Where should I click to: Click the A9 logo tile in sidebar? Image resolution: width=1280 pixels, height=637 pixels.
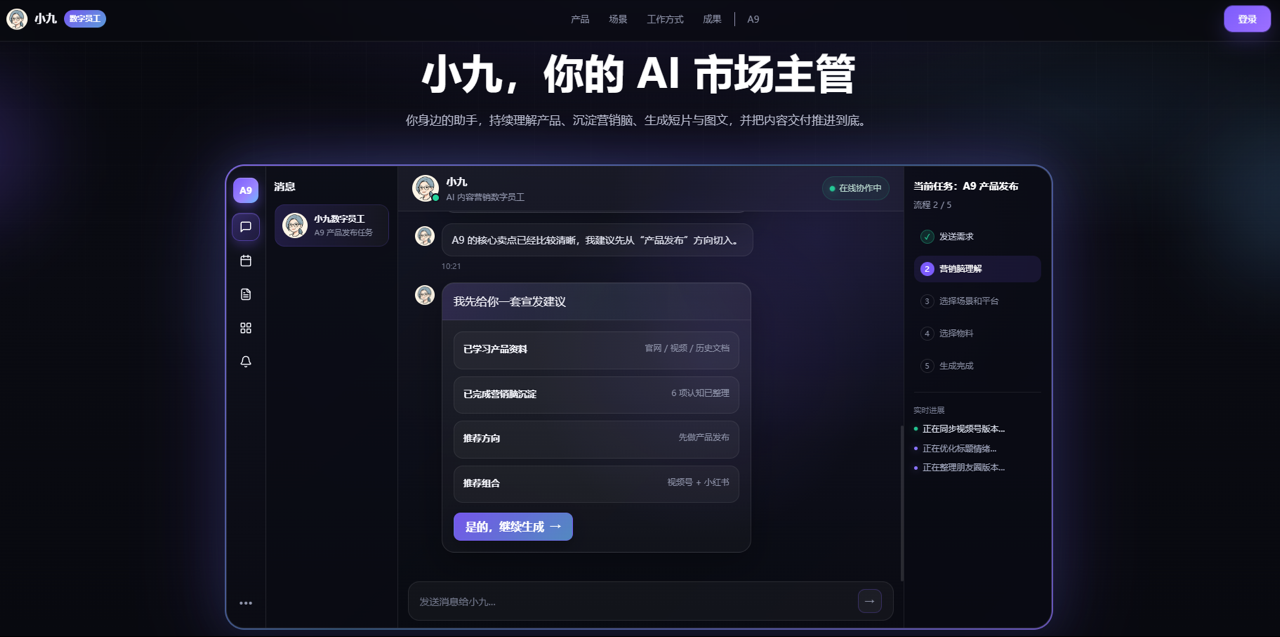(246, 190)
